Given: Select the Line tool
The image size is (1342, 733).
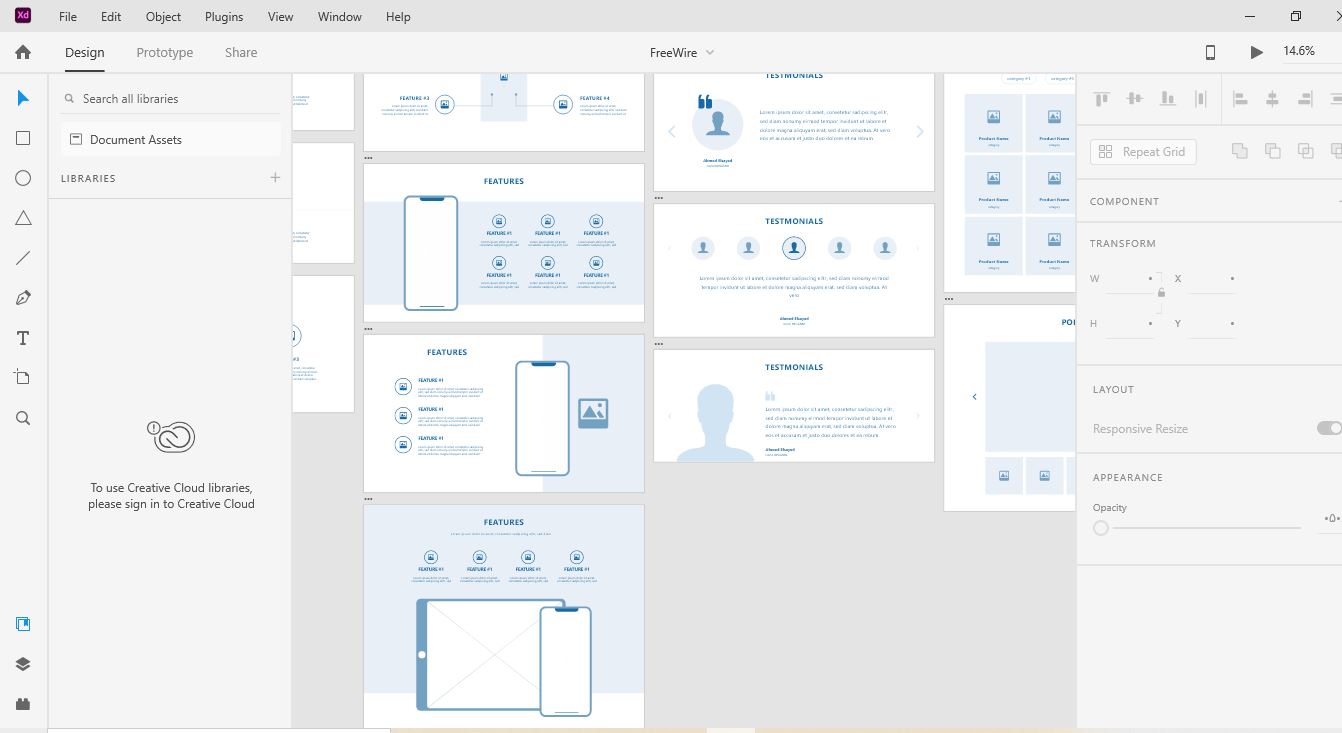Looking at the screenshot, I should 23,258.
